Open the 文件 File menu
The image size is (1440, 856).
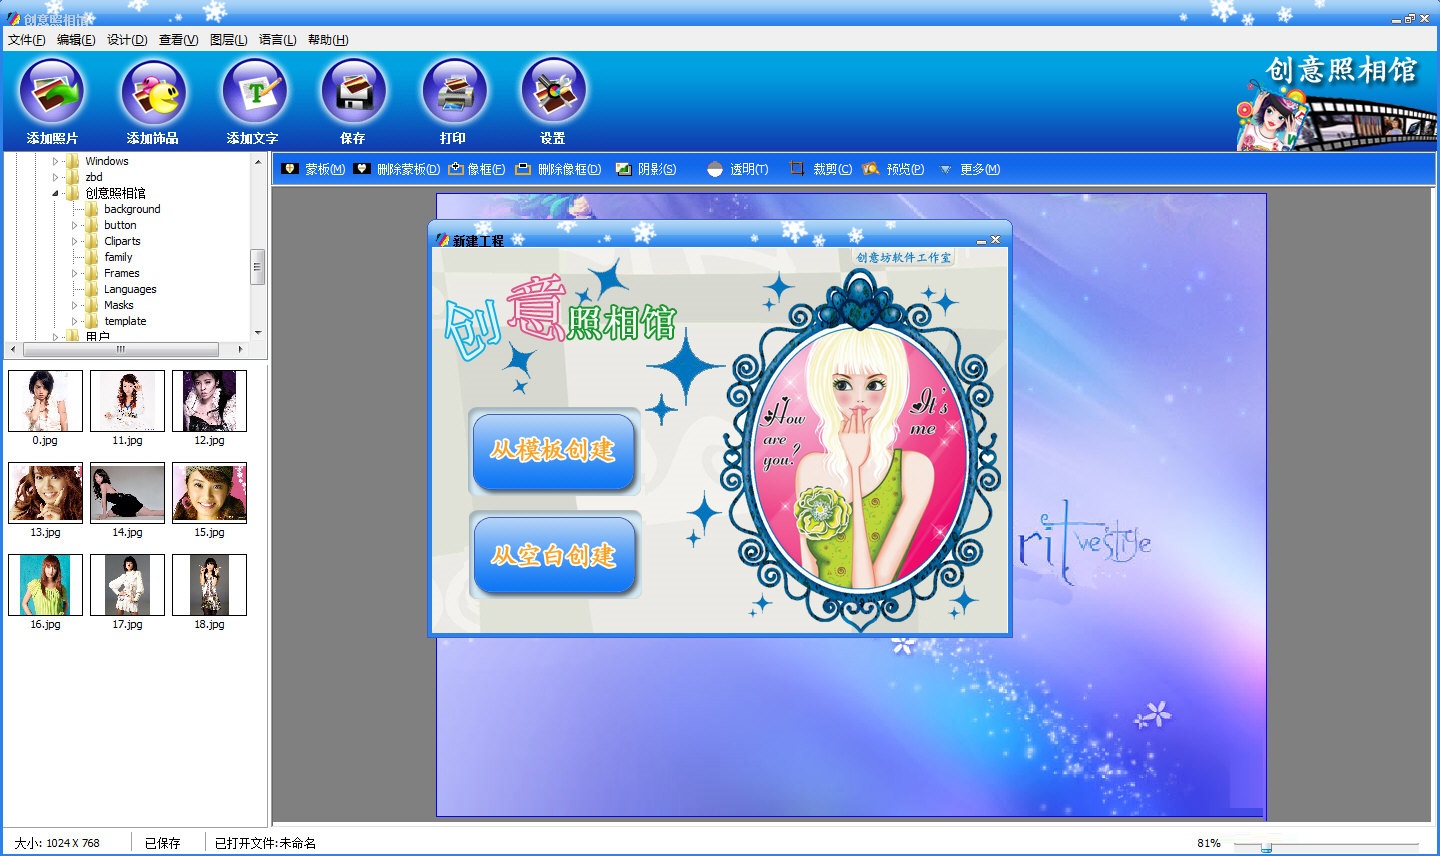[27, 40]
